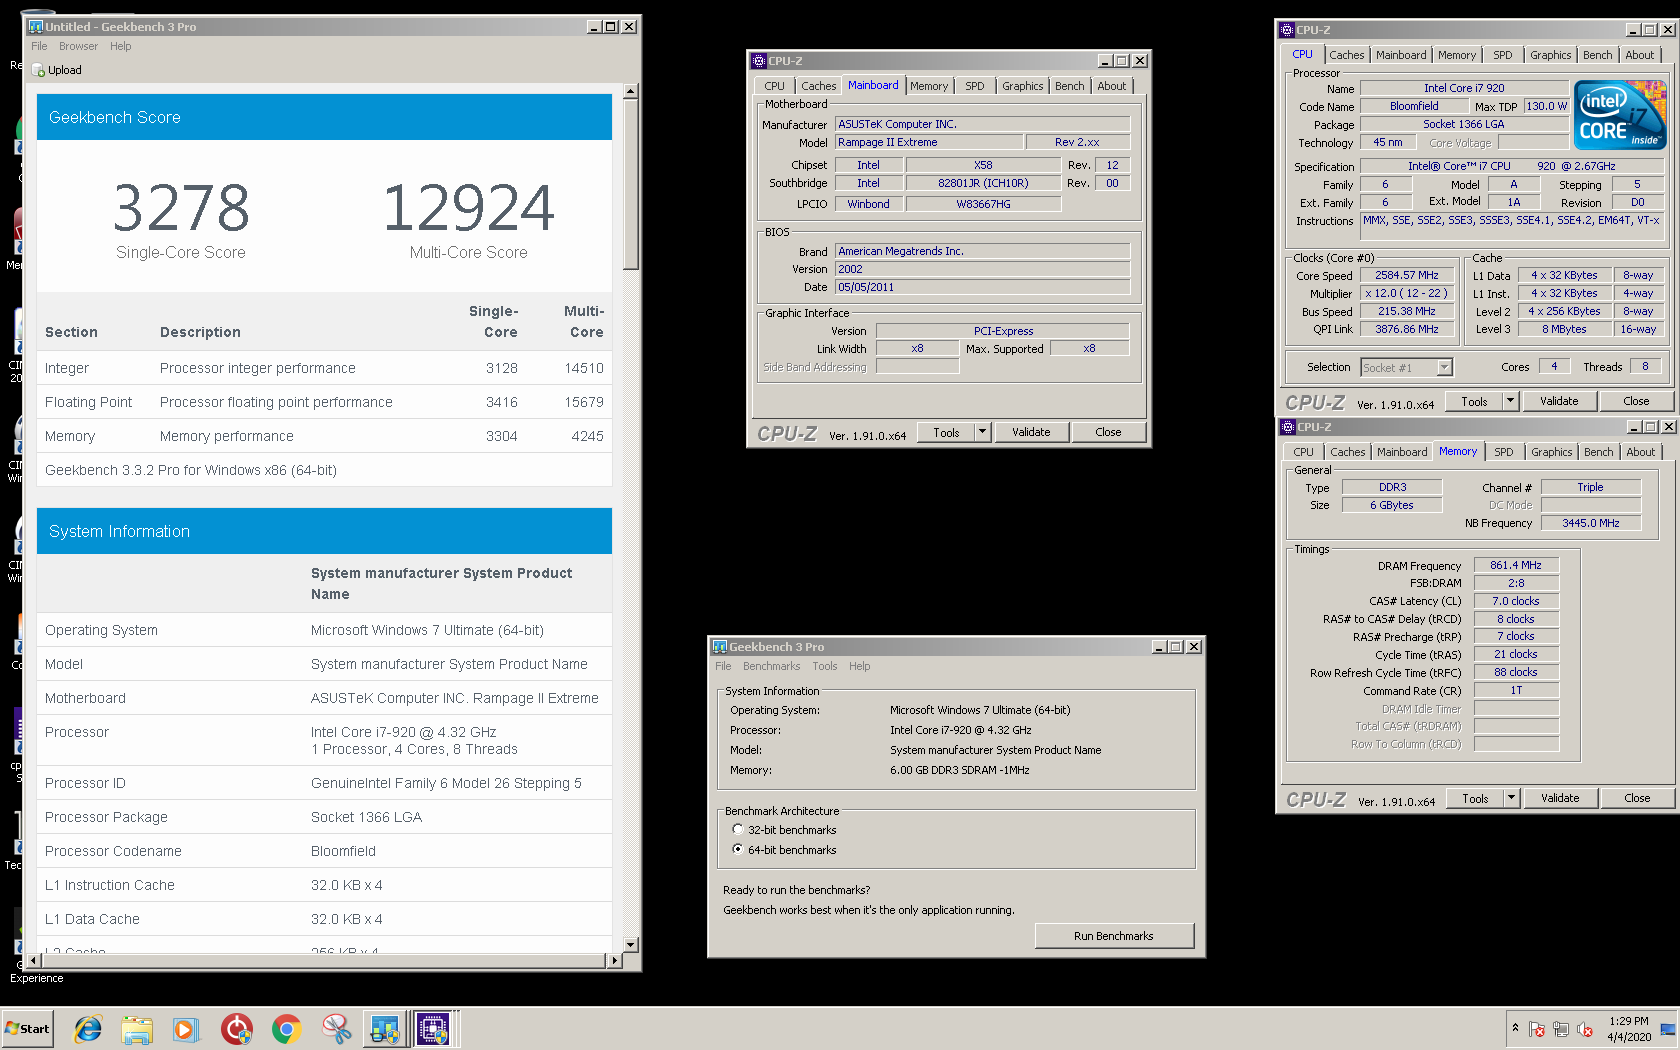This screenshot has width=1680, height=1050.
Task: Click the Core Speed value 2584.57 MHz
Action: (1406, 275)
